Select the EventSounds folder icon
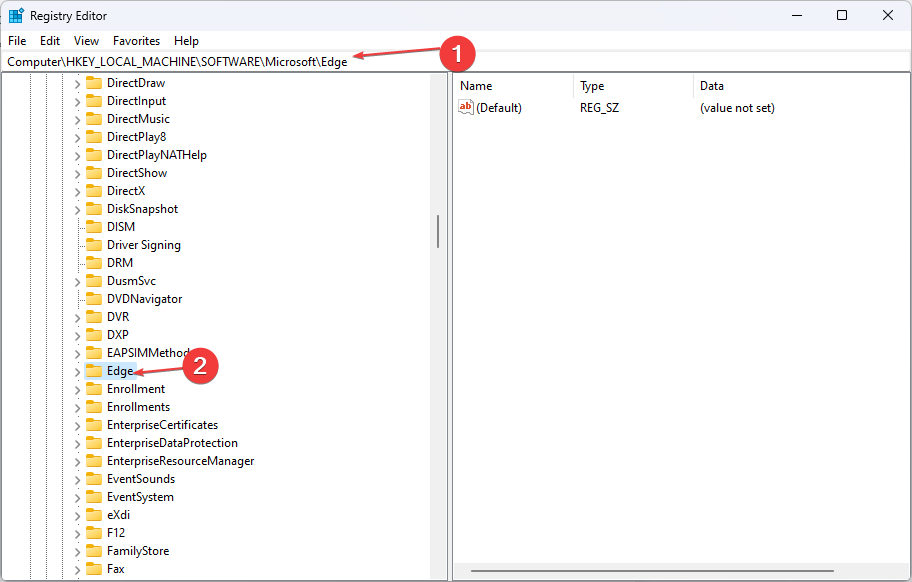 tap(94, 479)
